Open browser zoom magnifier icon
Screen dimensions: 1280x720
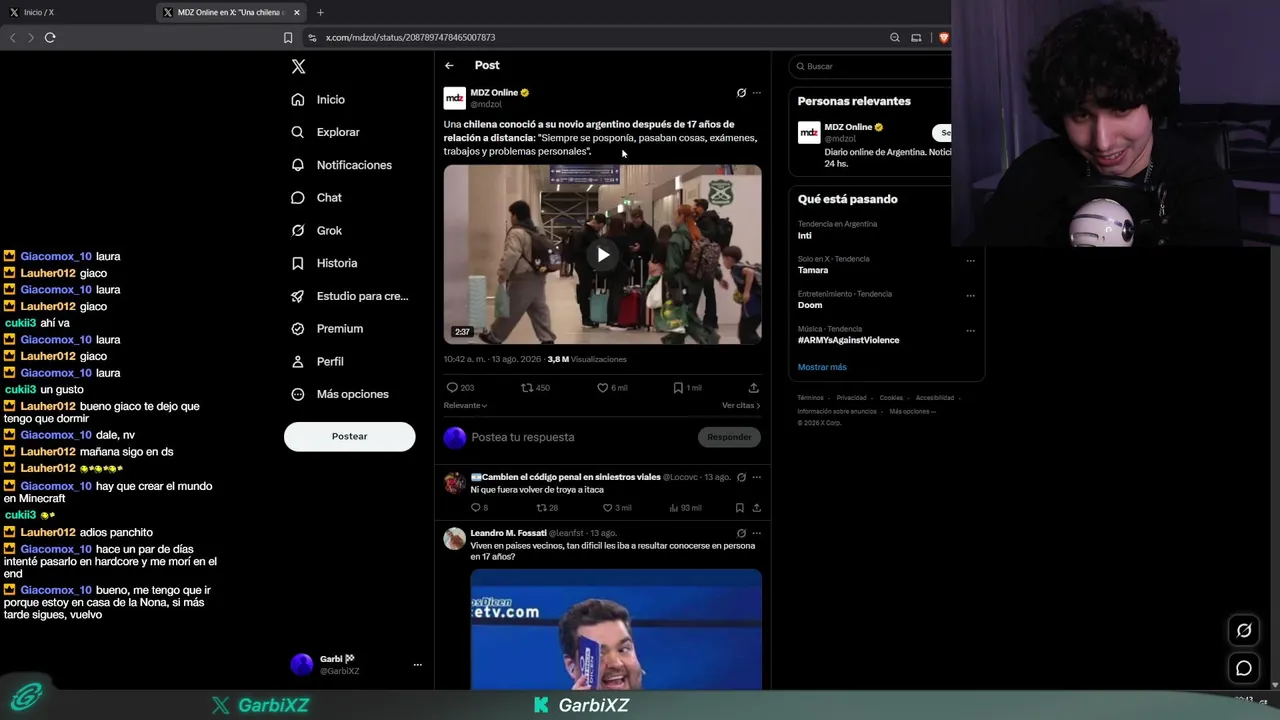895,38
